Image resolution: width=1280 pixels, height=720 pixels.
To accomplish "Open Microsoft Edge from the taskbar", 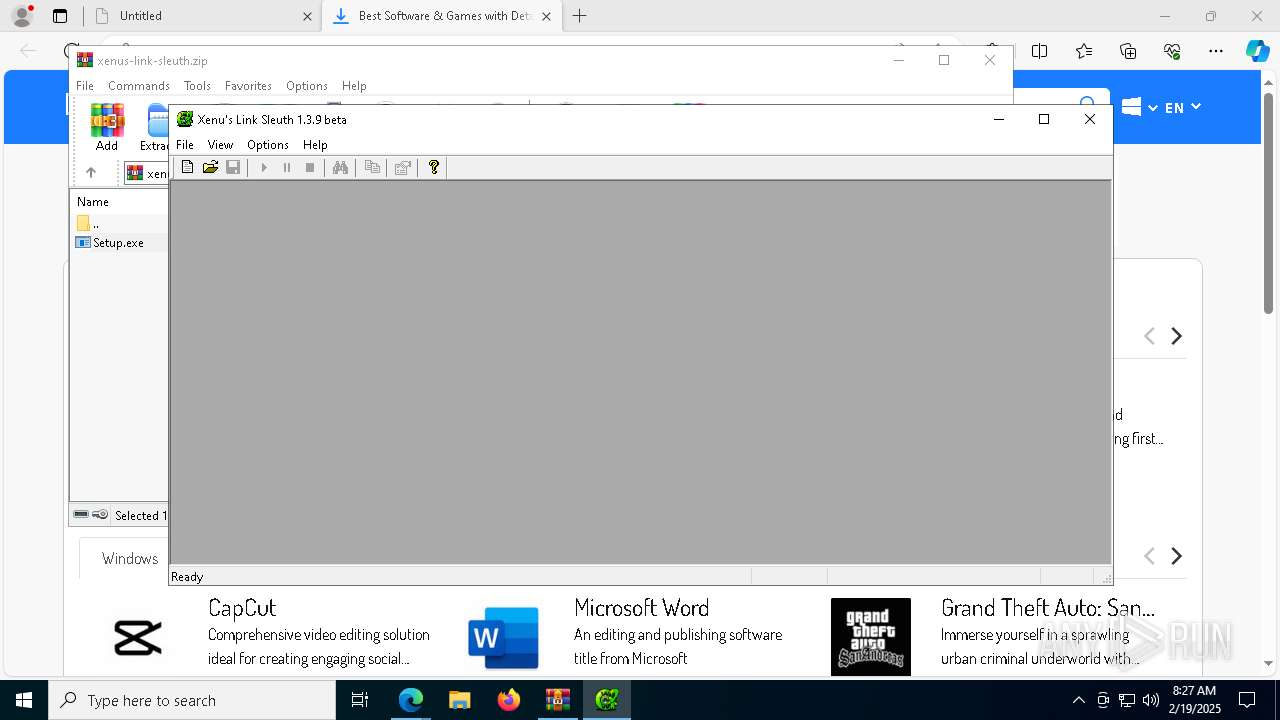I will tap(410, 700).
